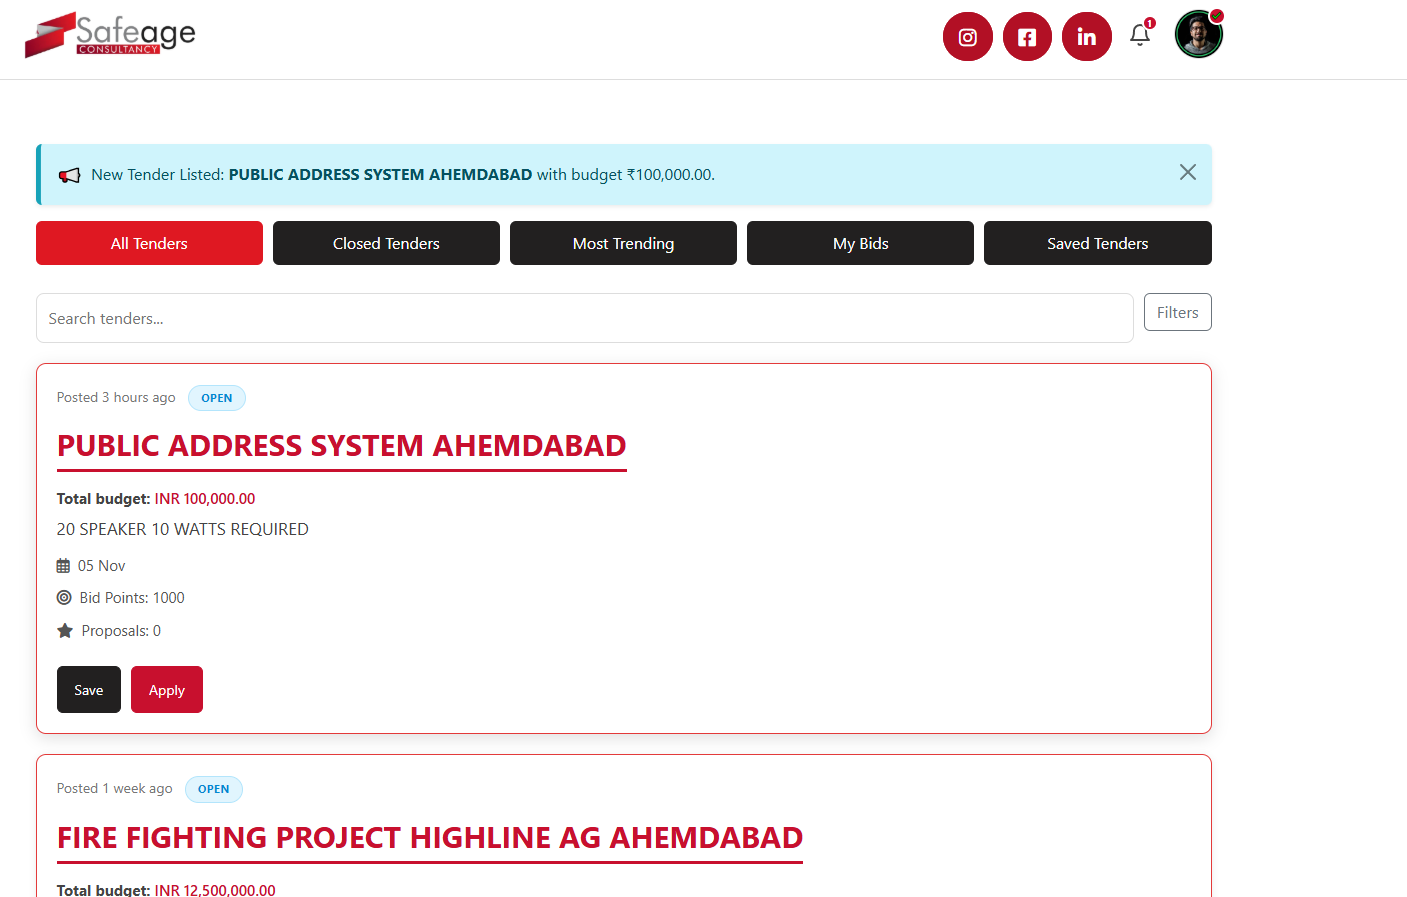
Task: Click the target icon beside Bid Points
Action: click(x=64, y=598)
